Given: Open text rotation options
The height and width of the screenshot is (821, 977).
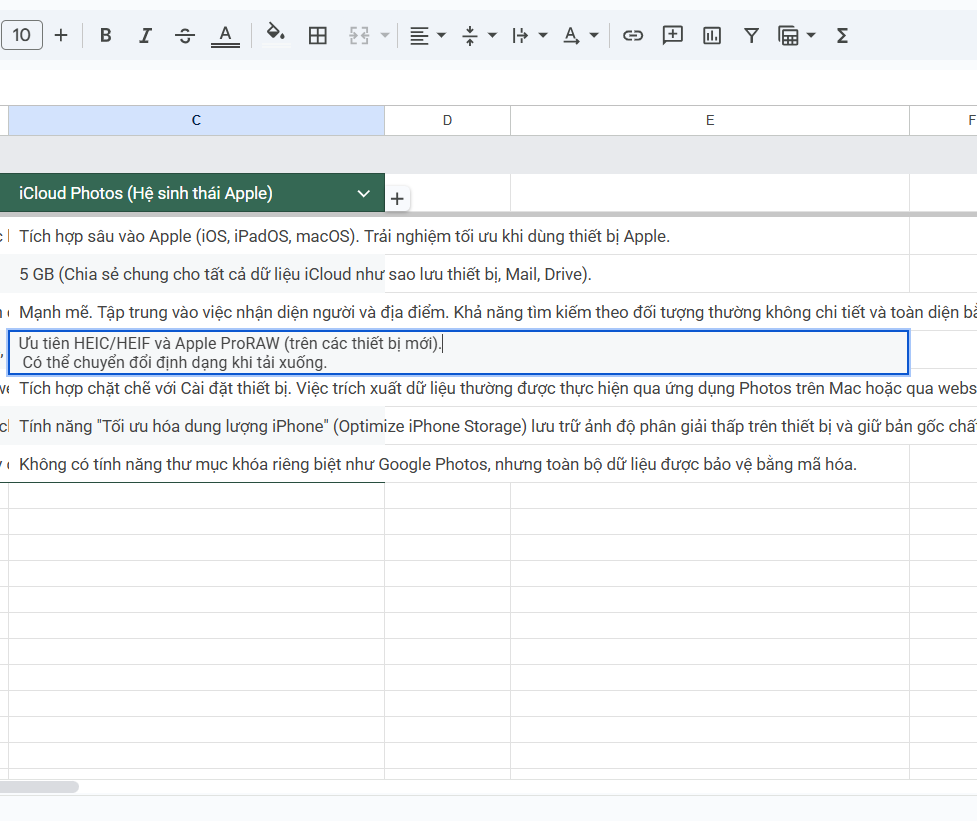Looking at the screenshot, I should [x=571, y=36].
